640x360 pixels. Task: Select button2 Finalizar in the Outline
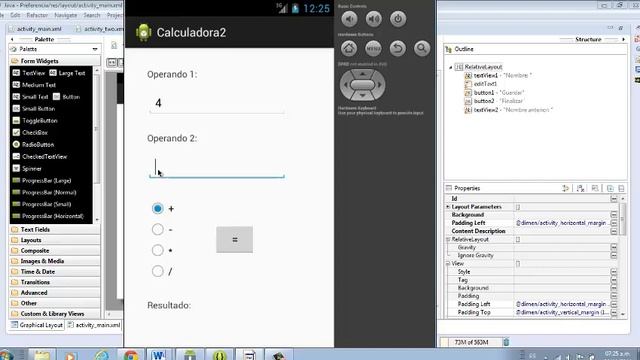point(494,101)
